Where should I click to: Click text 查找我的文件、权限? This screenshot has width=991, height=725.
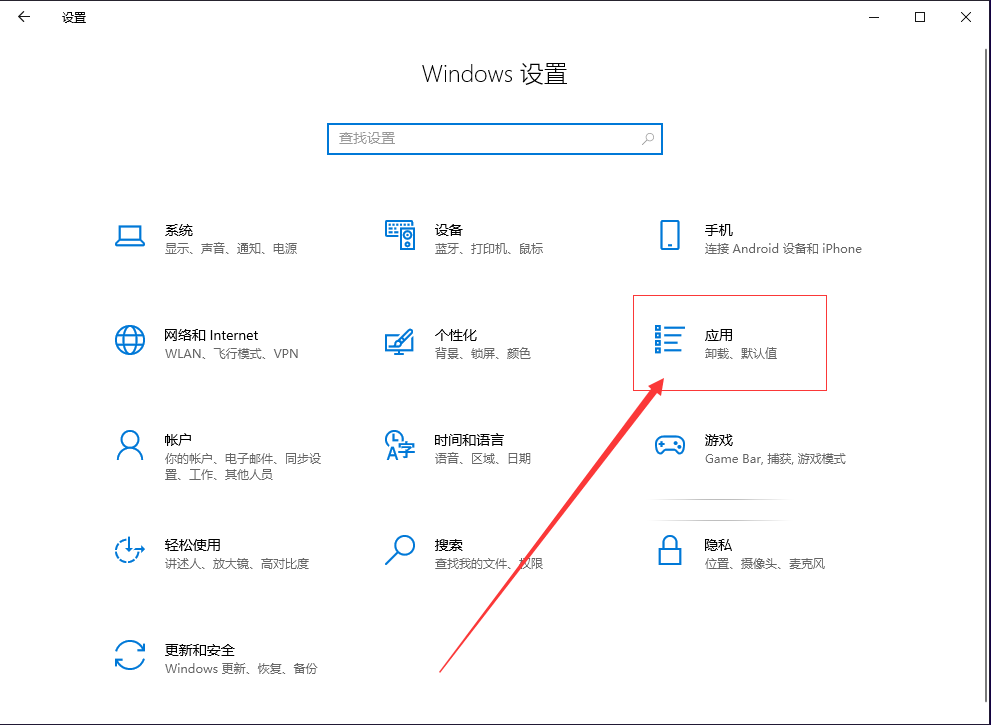pyautogui.click(x=489, y=563)
